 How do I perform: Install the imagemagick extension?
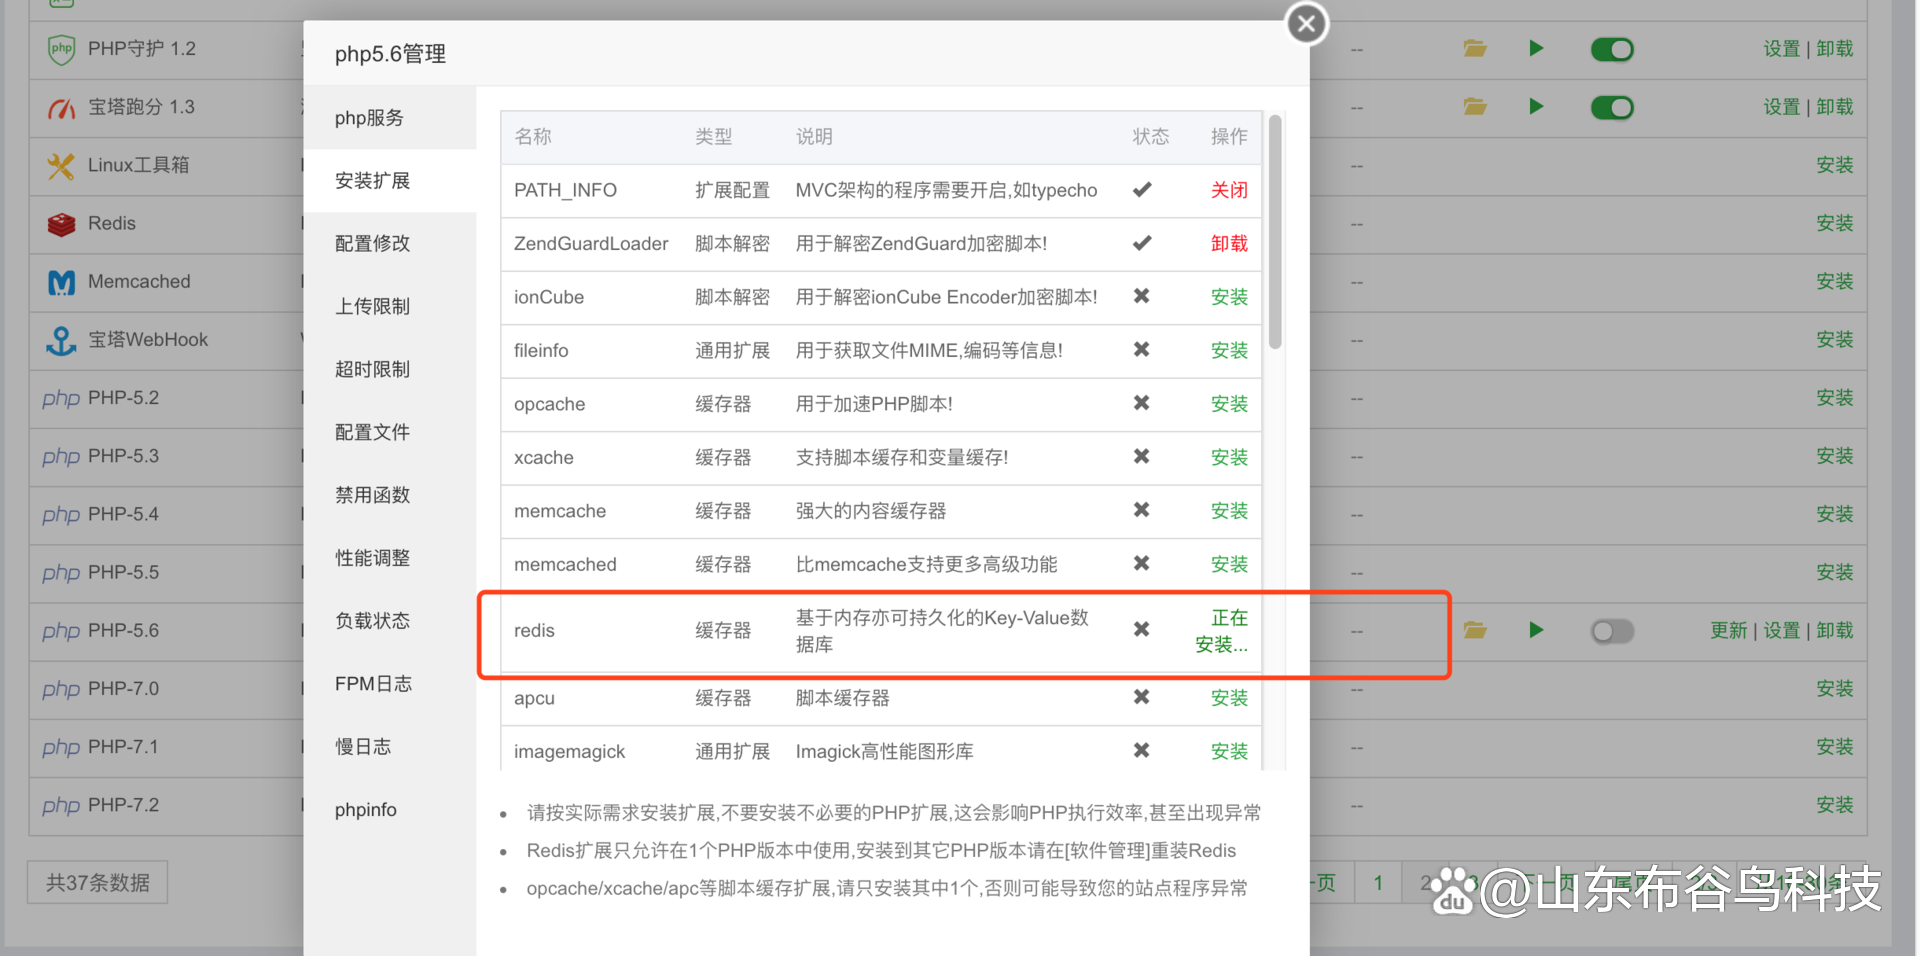(1229, 752)
